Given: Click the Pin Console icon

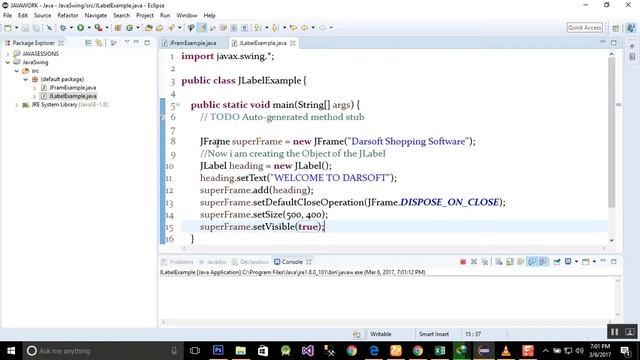Looking at the screenshot, I should click(x=557, y=262).
